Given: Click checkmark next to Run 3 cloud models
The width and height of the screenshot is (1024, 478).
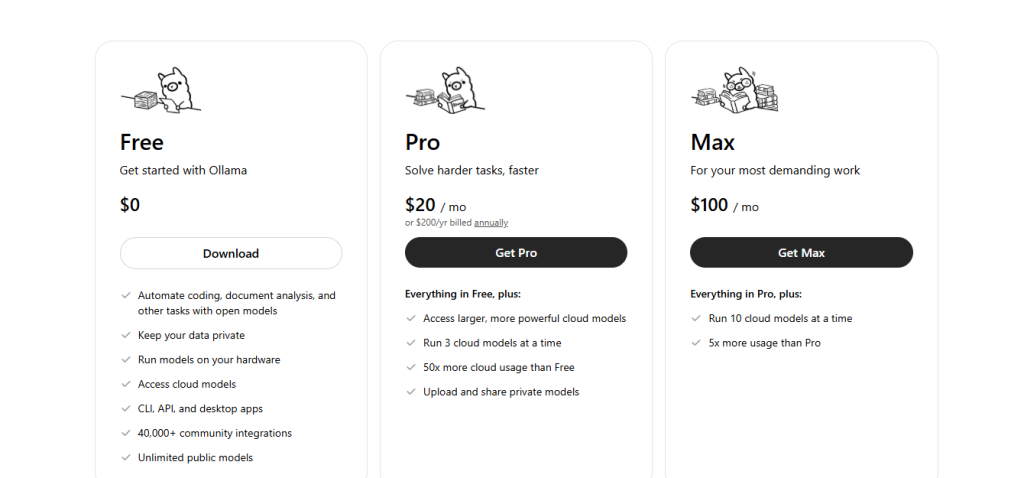Looking at the screenshot, I should (x=411, y=343).
